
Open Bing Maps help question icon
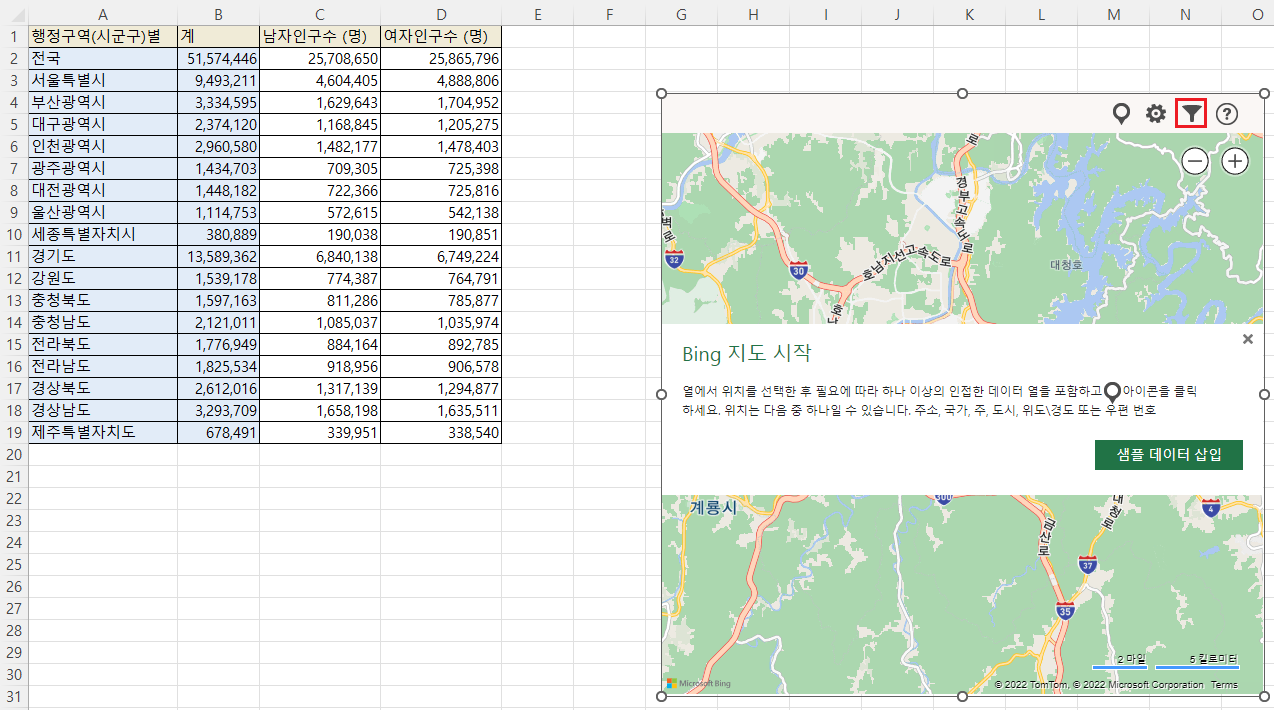click(x=1227, y=114)
